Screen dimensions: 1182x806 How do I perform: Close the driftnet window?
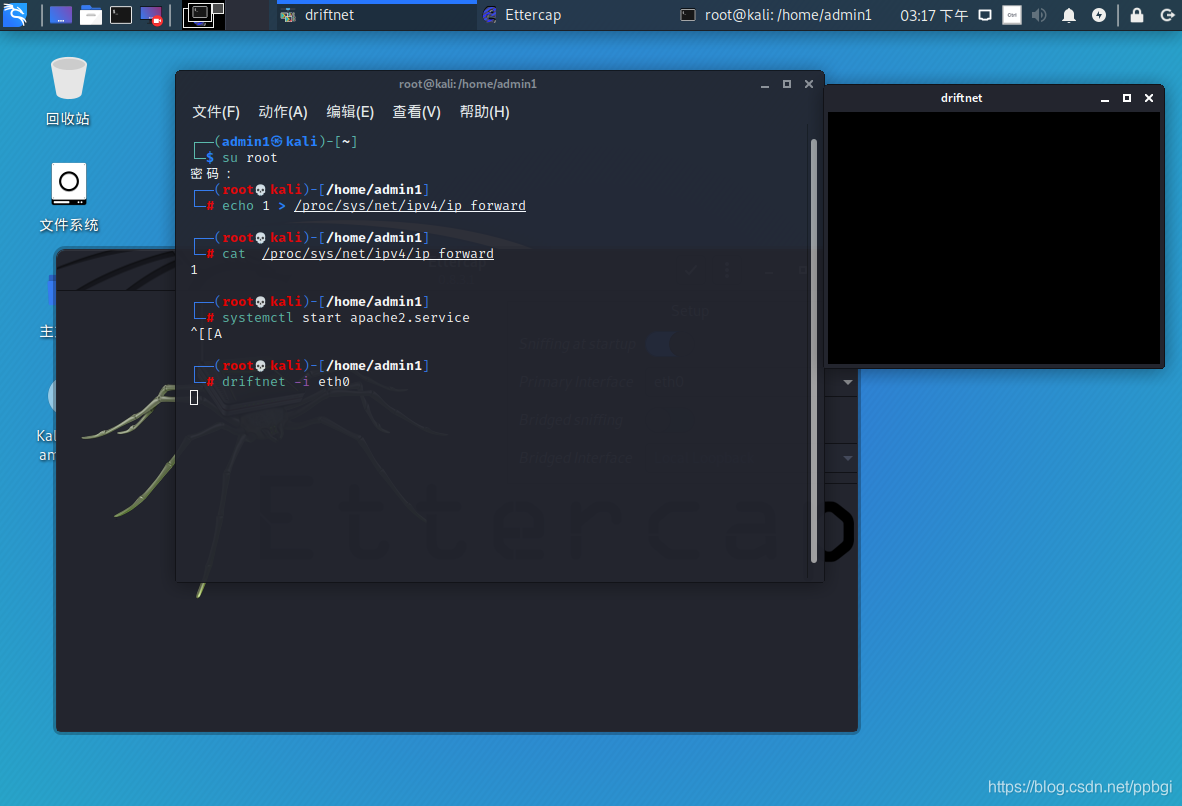coord(1149,98)
